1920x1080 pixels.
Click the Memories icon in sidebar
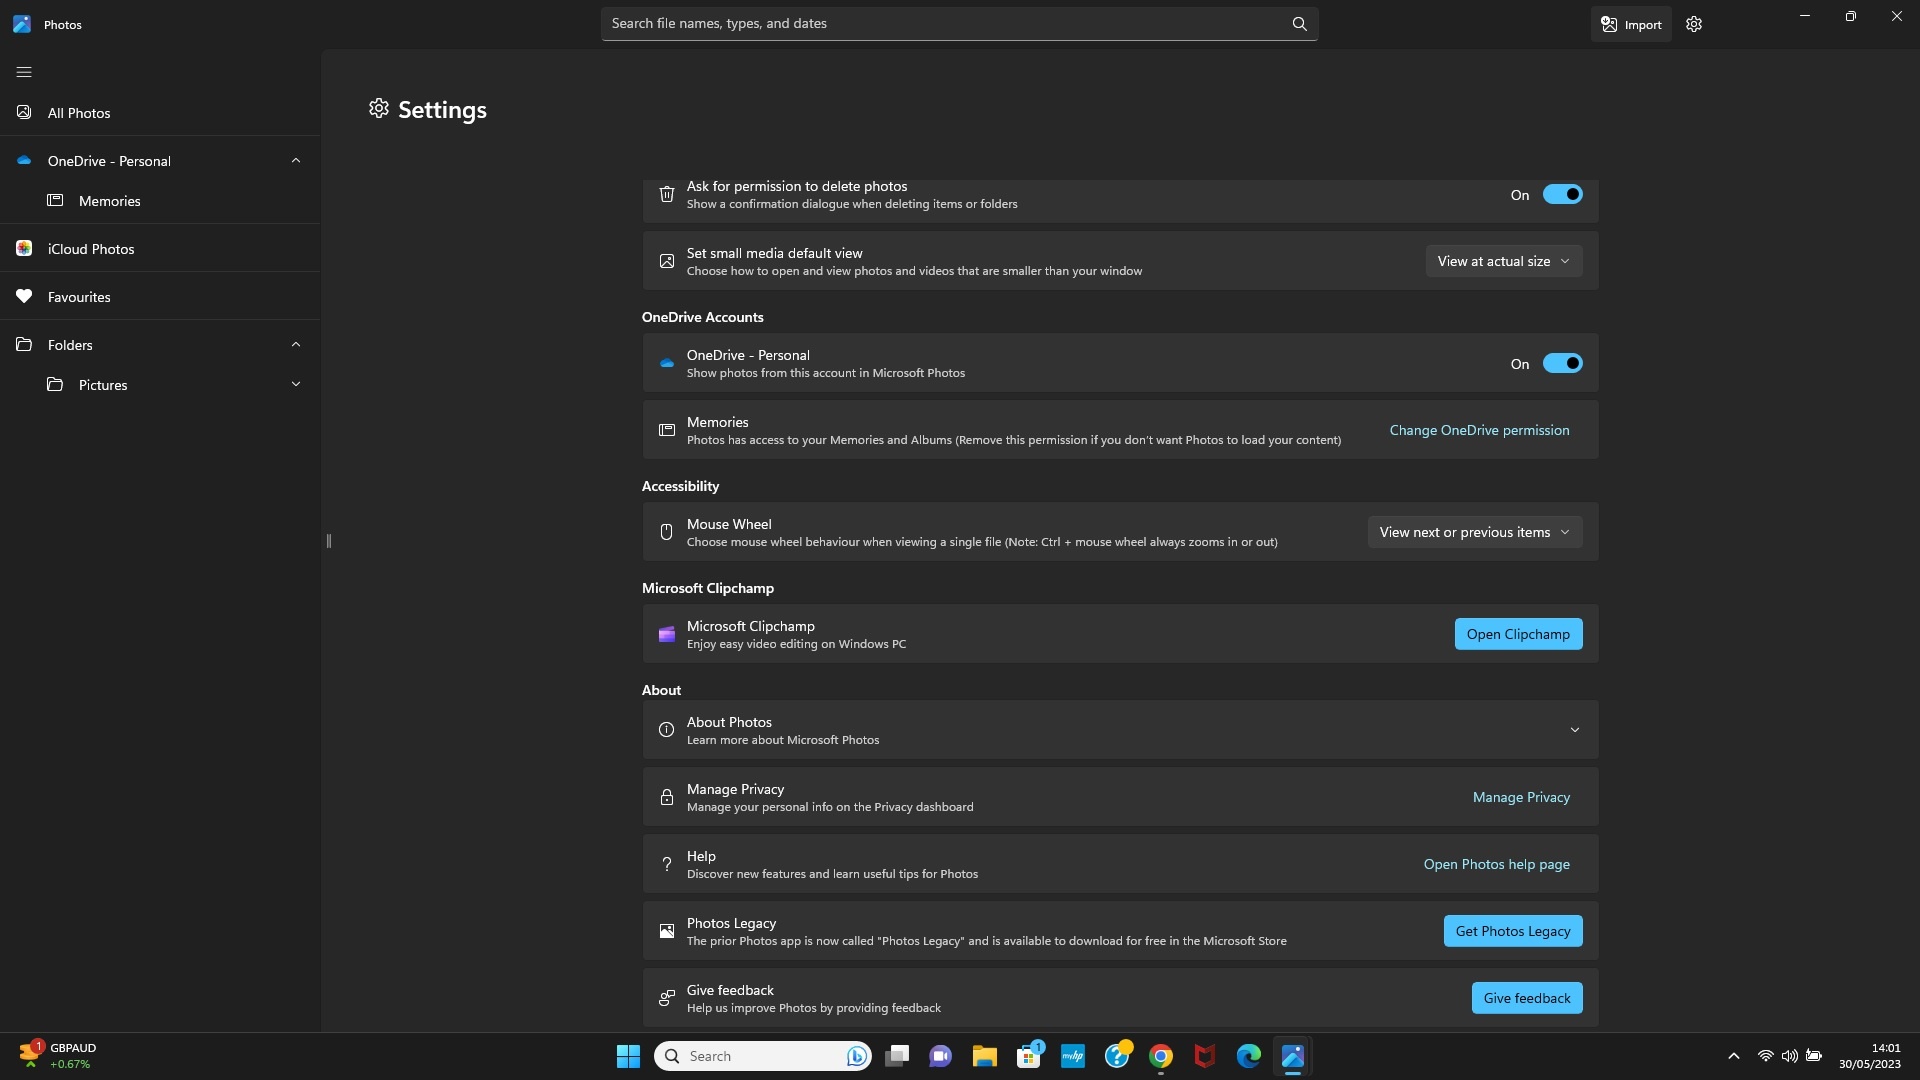coord(55,200)
